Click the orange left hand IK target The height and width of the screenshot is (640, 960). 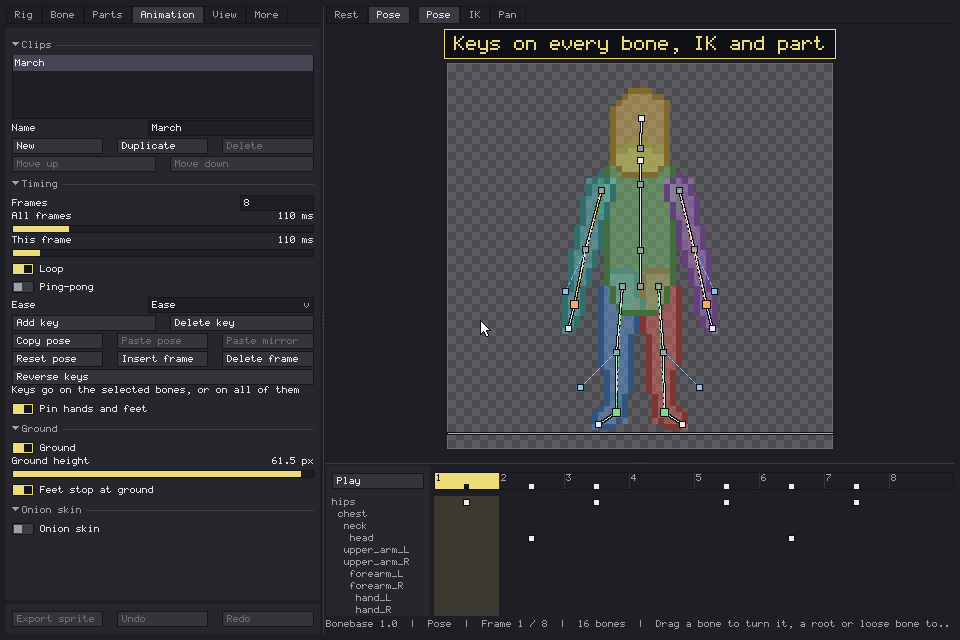pyautogui.click(x=574, y=304)
